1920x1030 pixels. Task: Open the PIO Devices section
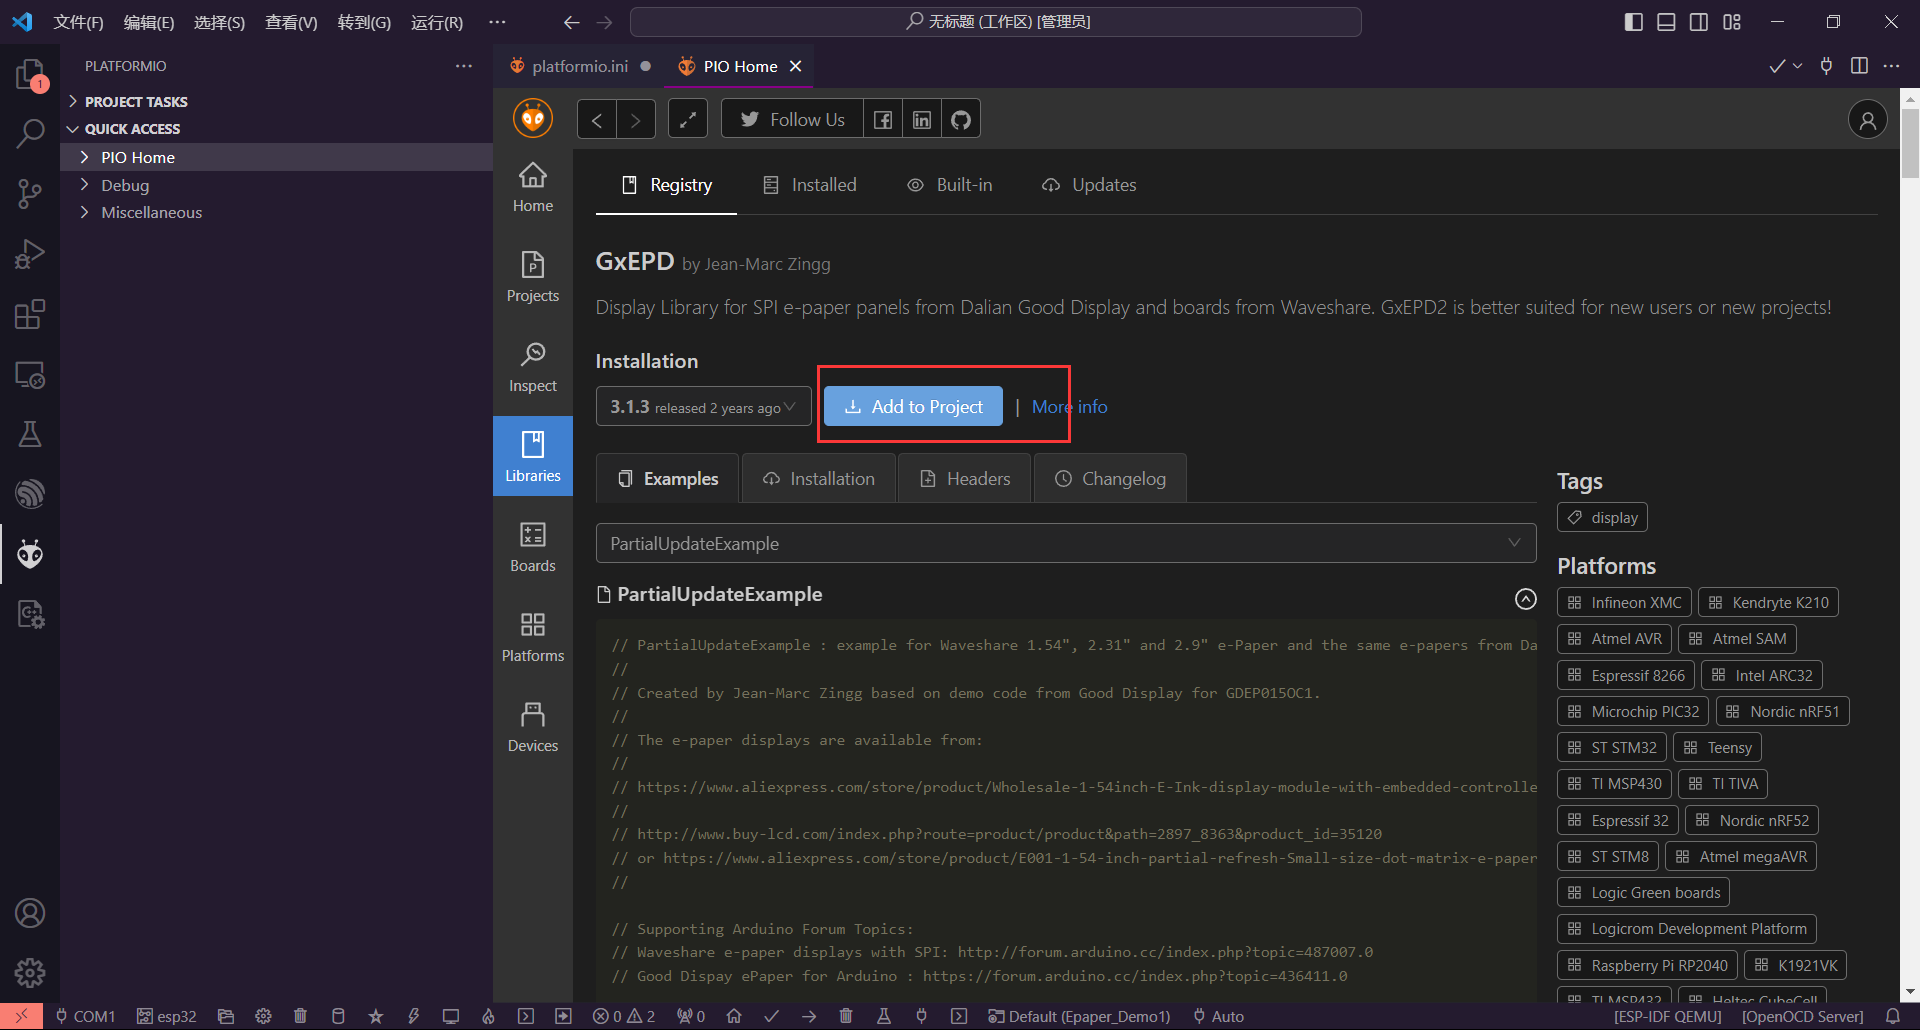[533, 727]
